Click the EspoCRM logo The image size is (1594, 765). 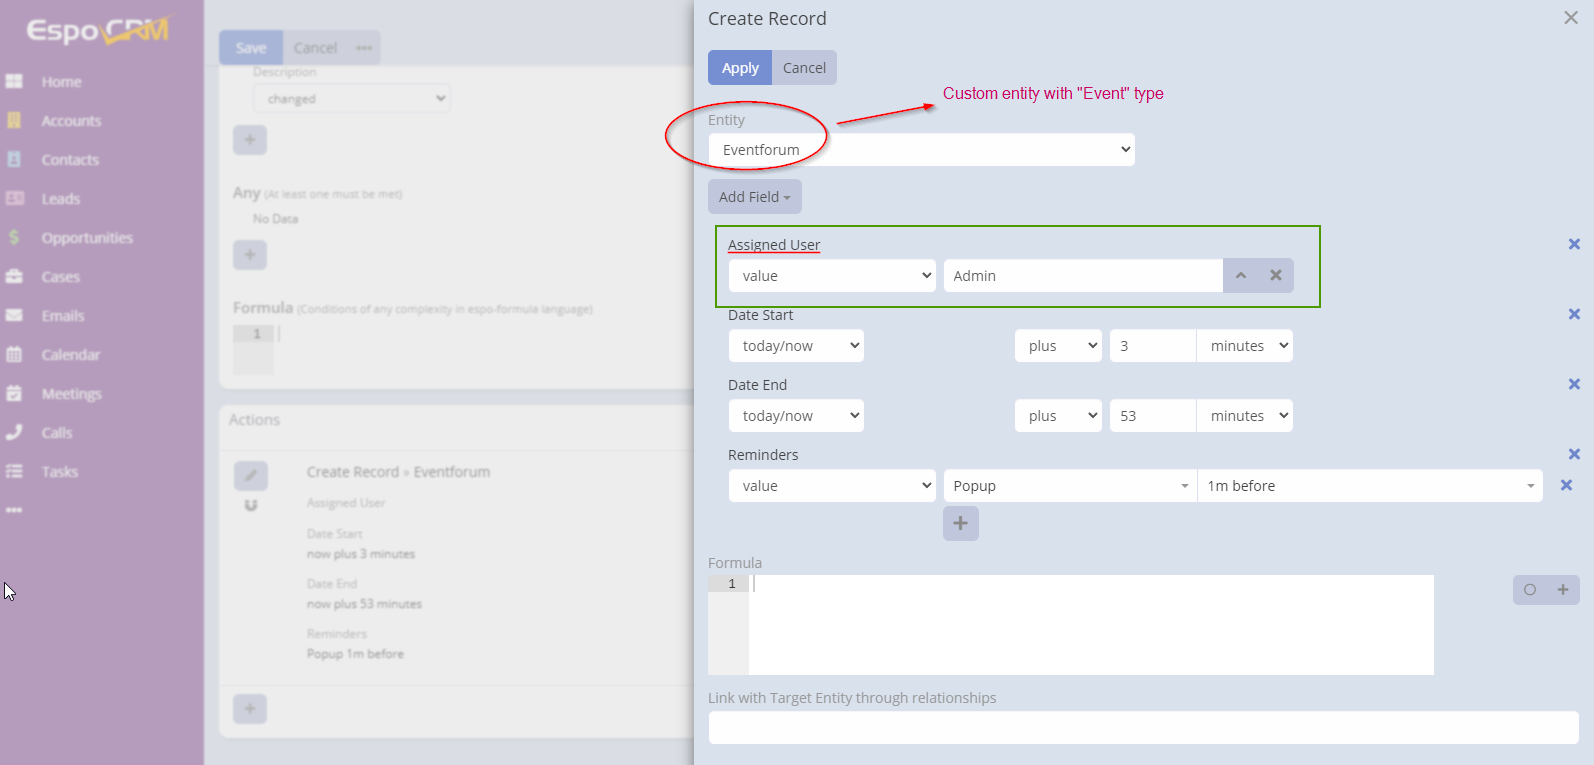point(99,31)
